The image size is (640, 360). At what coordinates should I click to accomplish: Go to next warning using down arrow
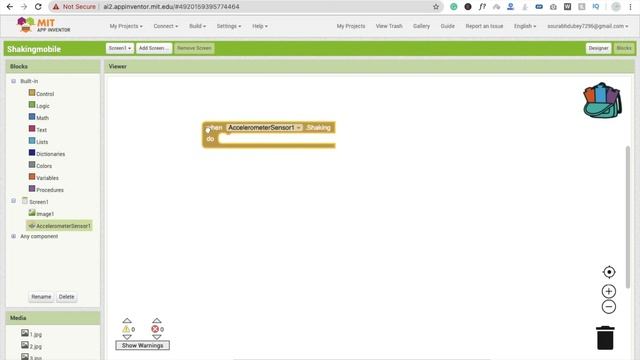pyautogui.click(x=127, y=337)
